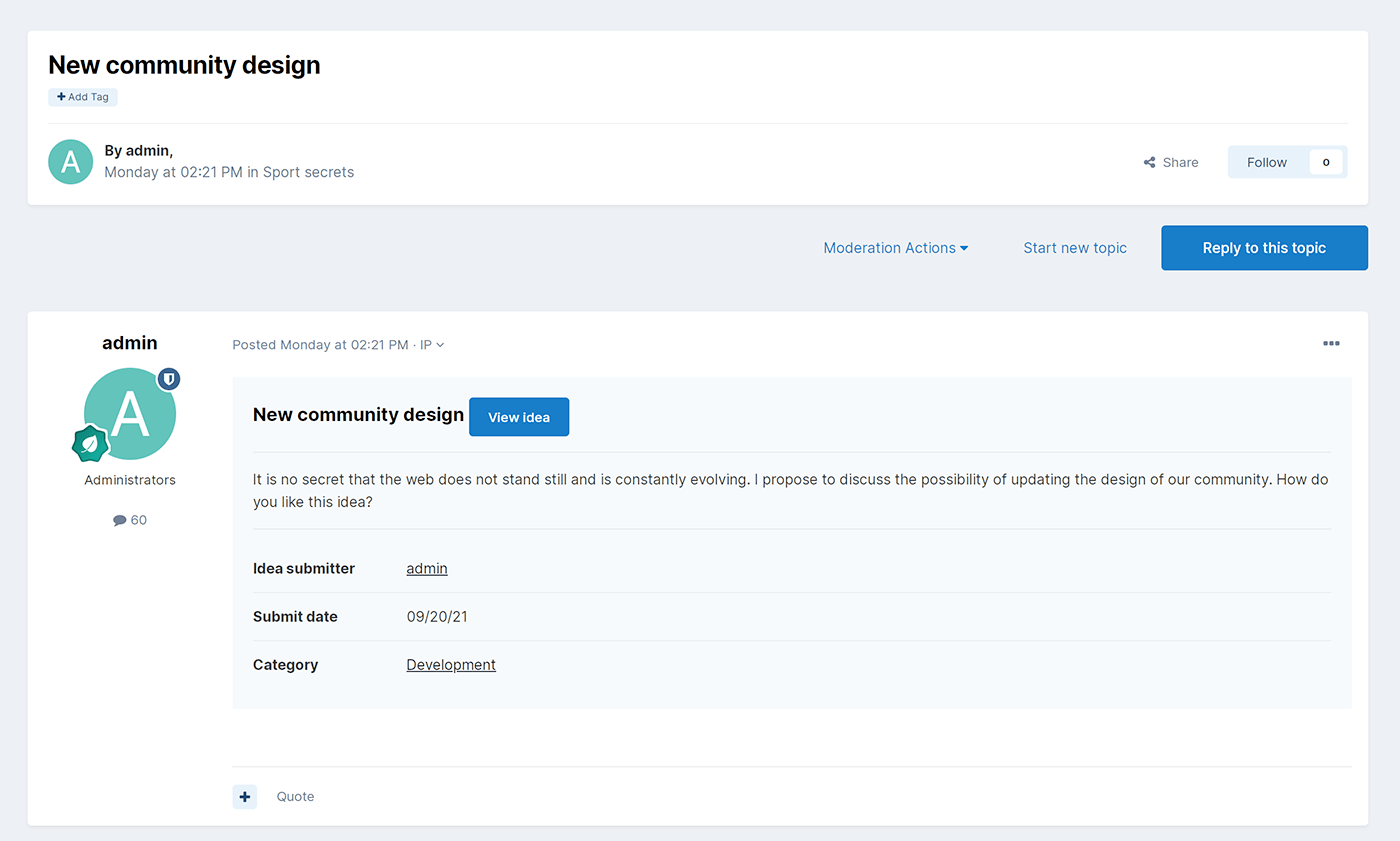1400x841 pixels.
Task: Open the post options ellipsis menu
Action: click(x=1331, y=344)
